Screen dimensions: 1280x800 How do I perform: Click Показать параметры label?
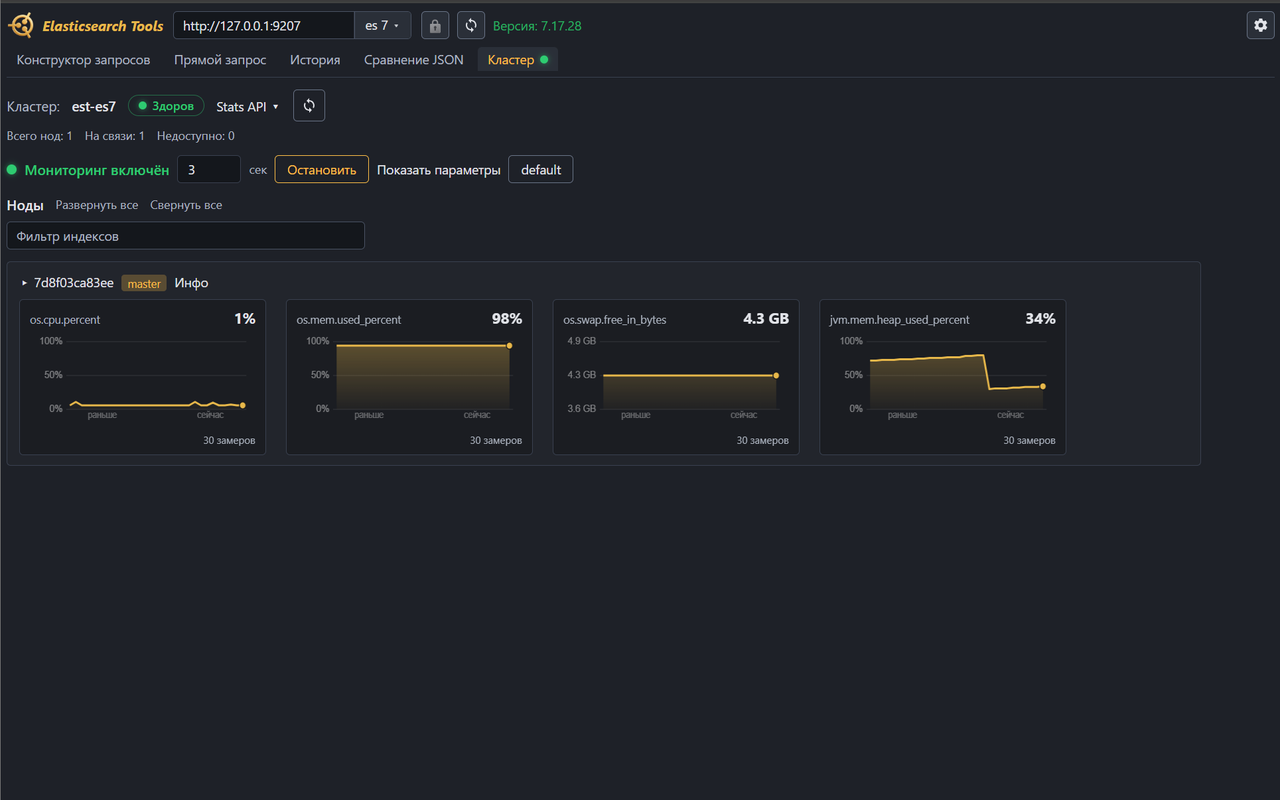point(439,170)
